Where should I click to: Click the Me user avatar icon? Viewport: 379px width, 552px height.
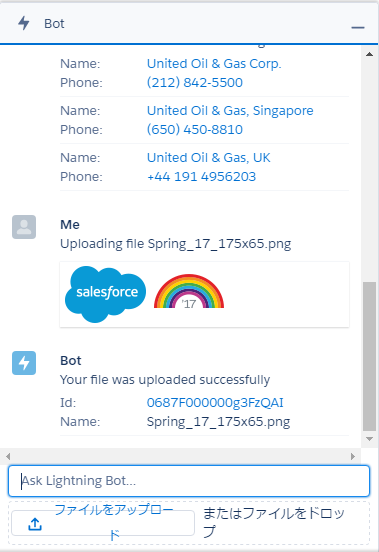pyautogui.click(x=24, y=227)
